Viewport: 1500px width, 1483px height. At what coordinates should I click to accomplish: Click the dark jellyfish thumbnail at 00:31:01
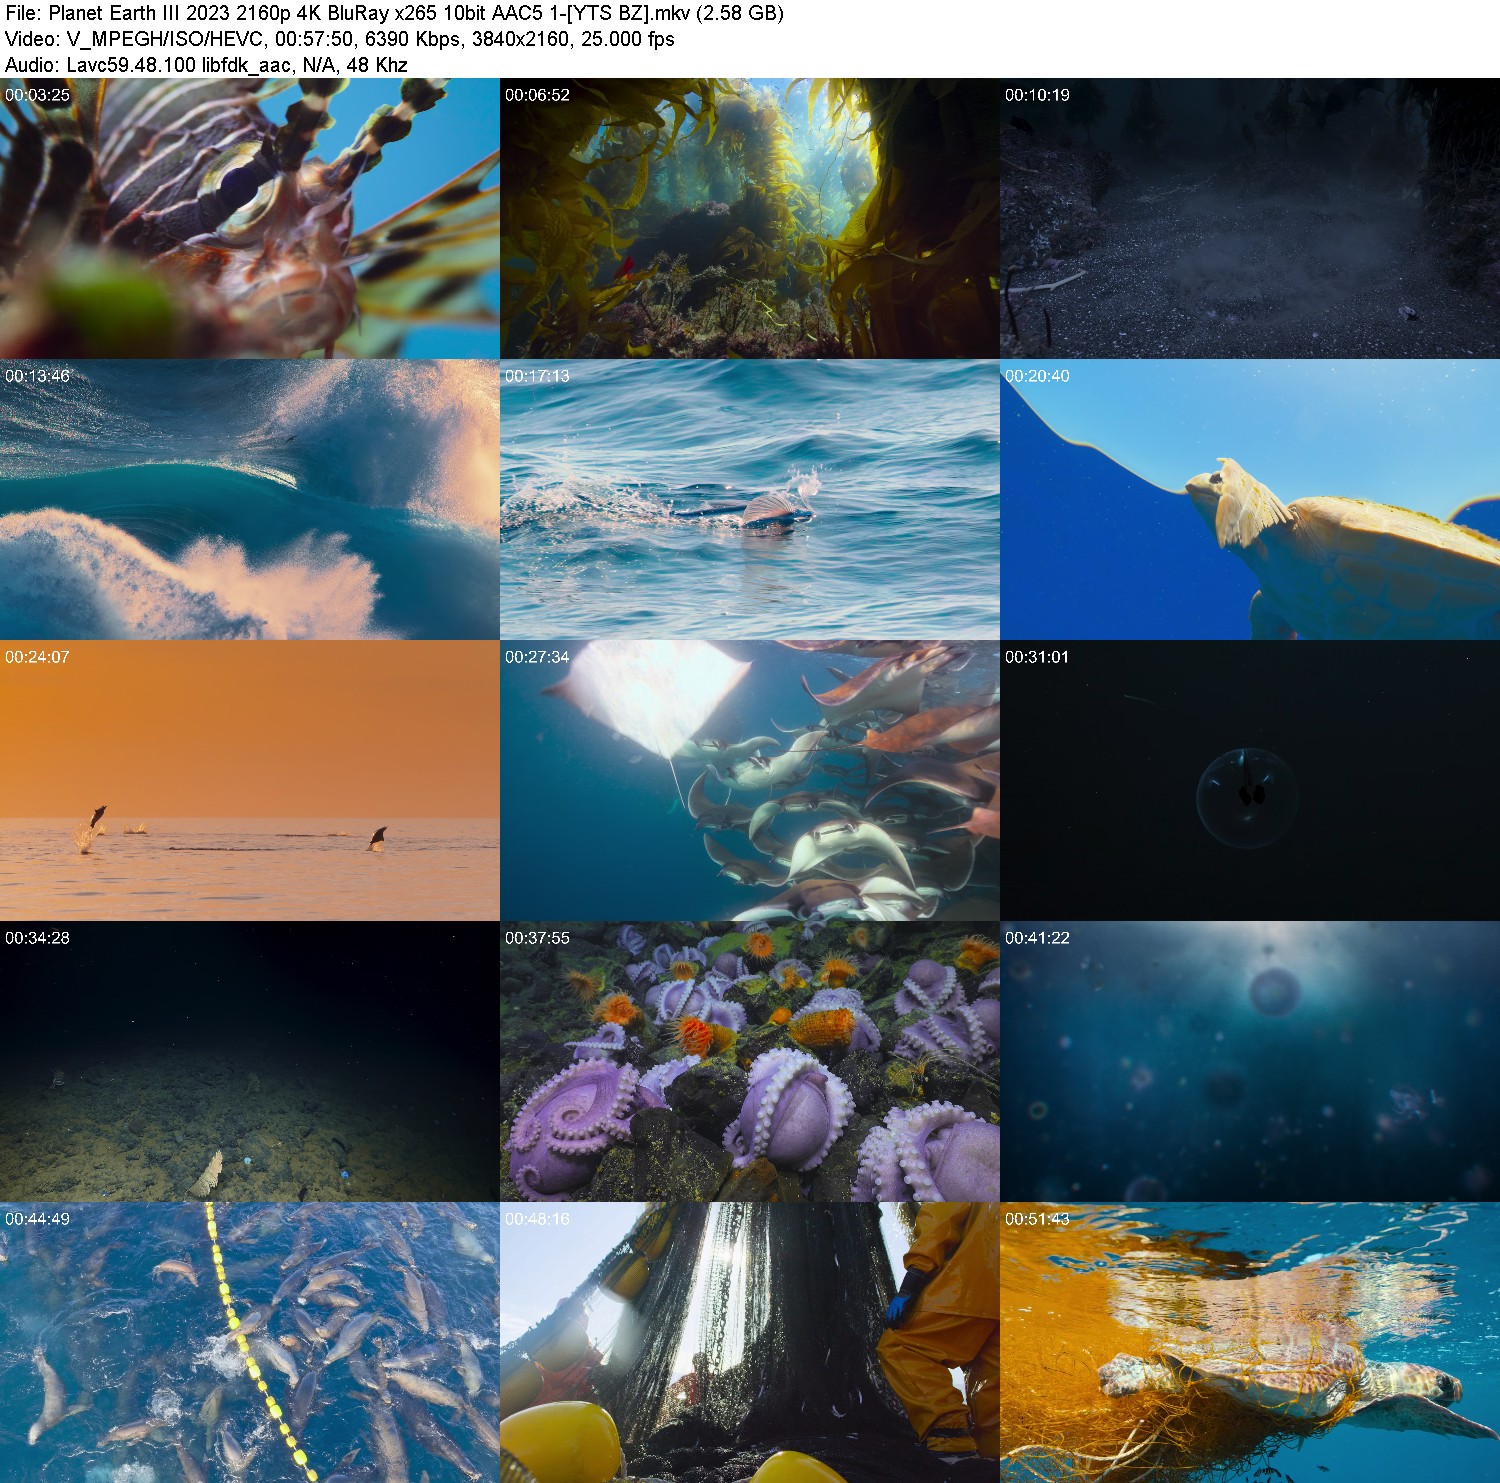[1250, 780]
